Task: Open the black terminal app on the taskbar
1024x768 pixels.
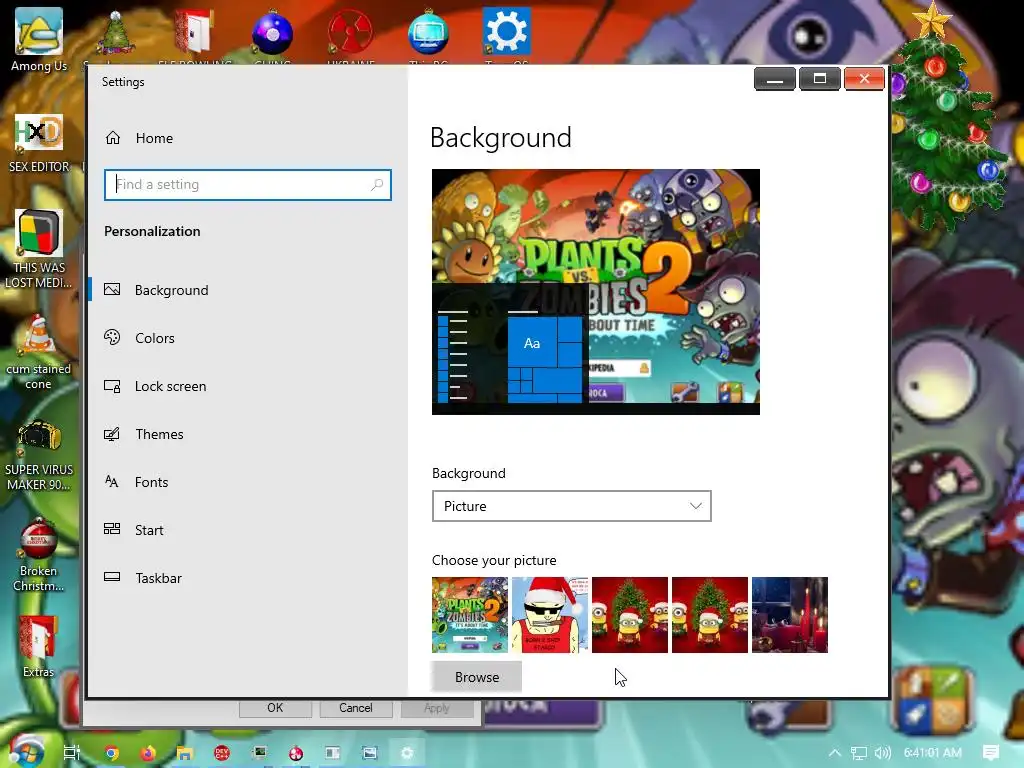Action: tap(259, 753)
